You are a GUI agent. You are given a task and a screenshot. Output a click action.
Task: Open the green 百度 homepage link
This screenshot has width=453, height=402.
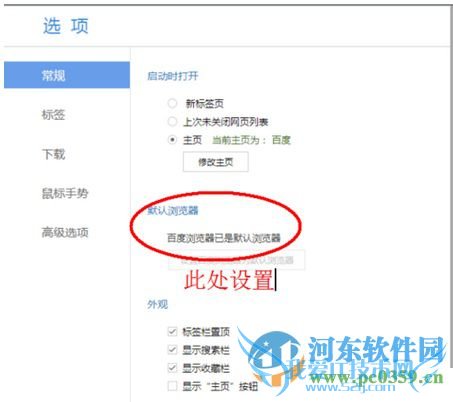(x=281, y=140)
